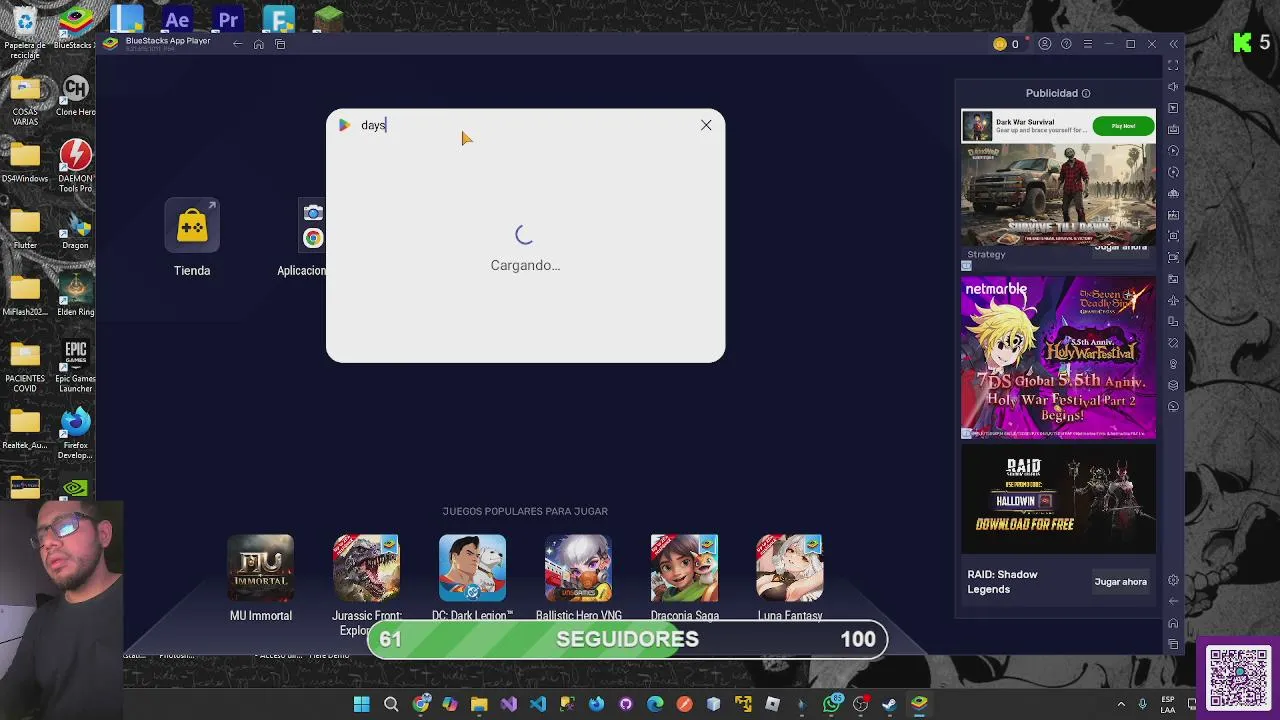Open the Dark War Survival truck banner
Image resolution: width=1280 pixels, height=720 pixels.
(x=1058, y=195)
